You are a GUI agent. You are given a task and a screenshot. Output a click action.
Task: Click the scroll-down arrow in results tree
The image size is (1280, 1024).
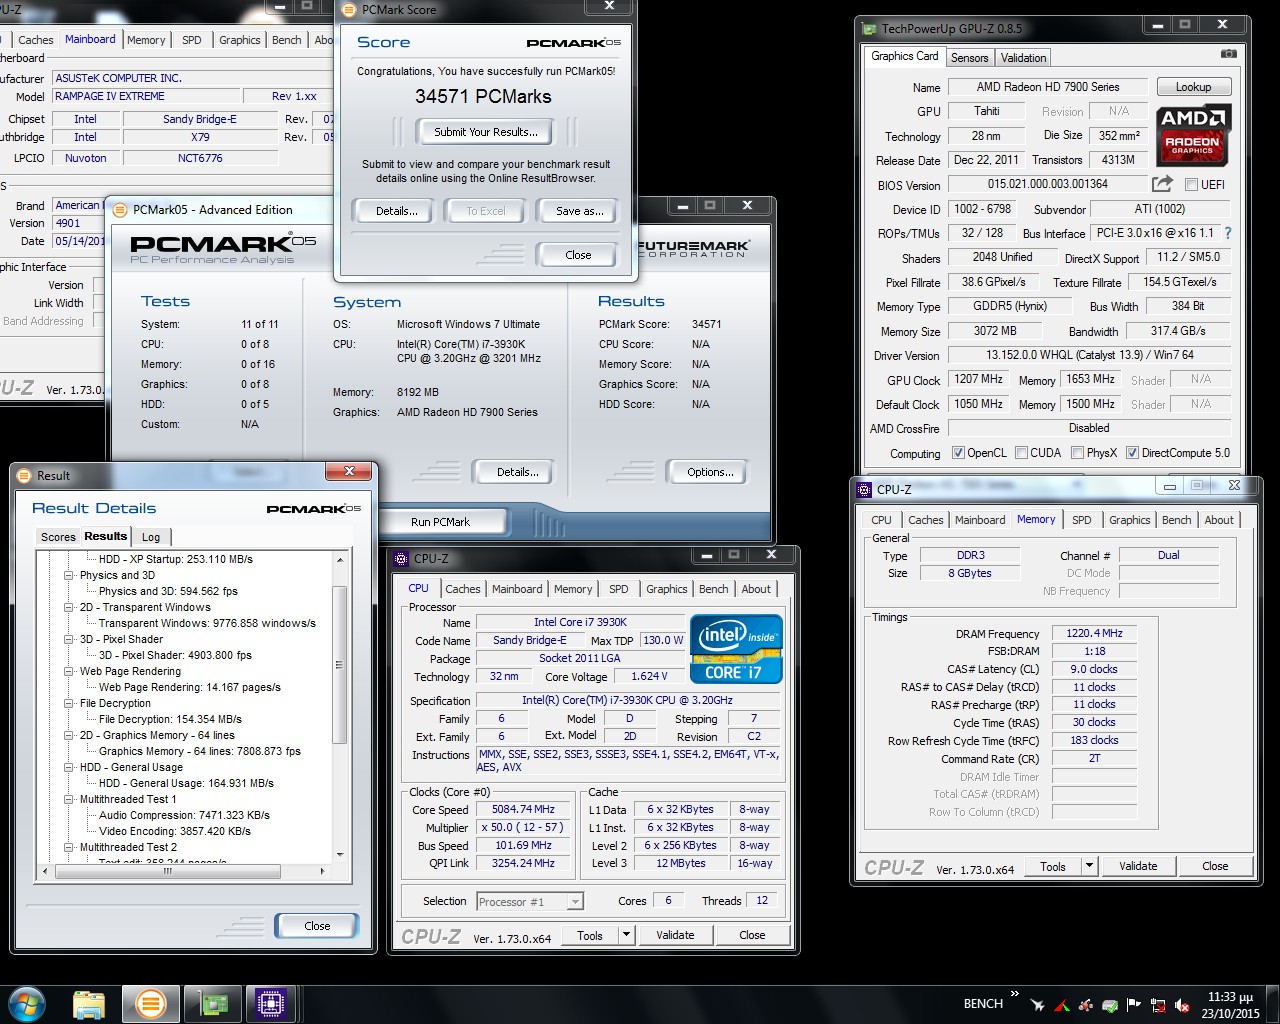click(340, 855)
